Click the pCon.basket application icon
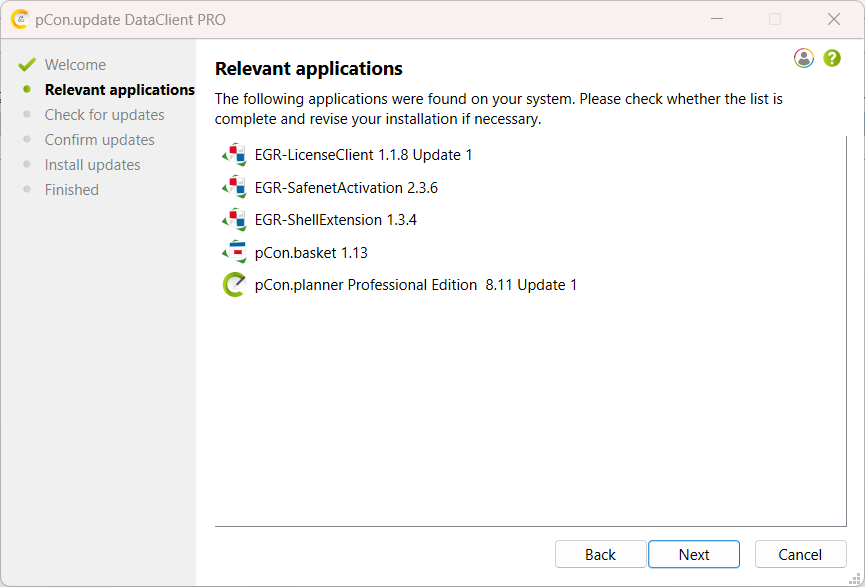The image size is (865, 587). click(234, 252)
